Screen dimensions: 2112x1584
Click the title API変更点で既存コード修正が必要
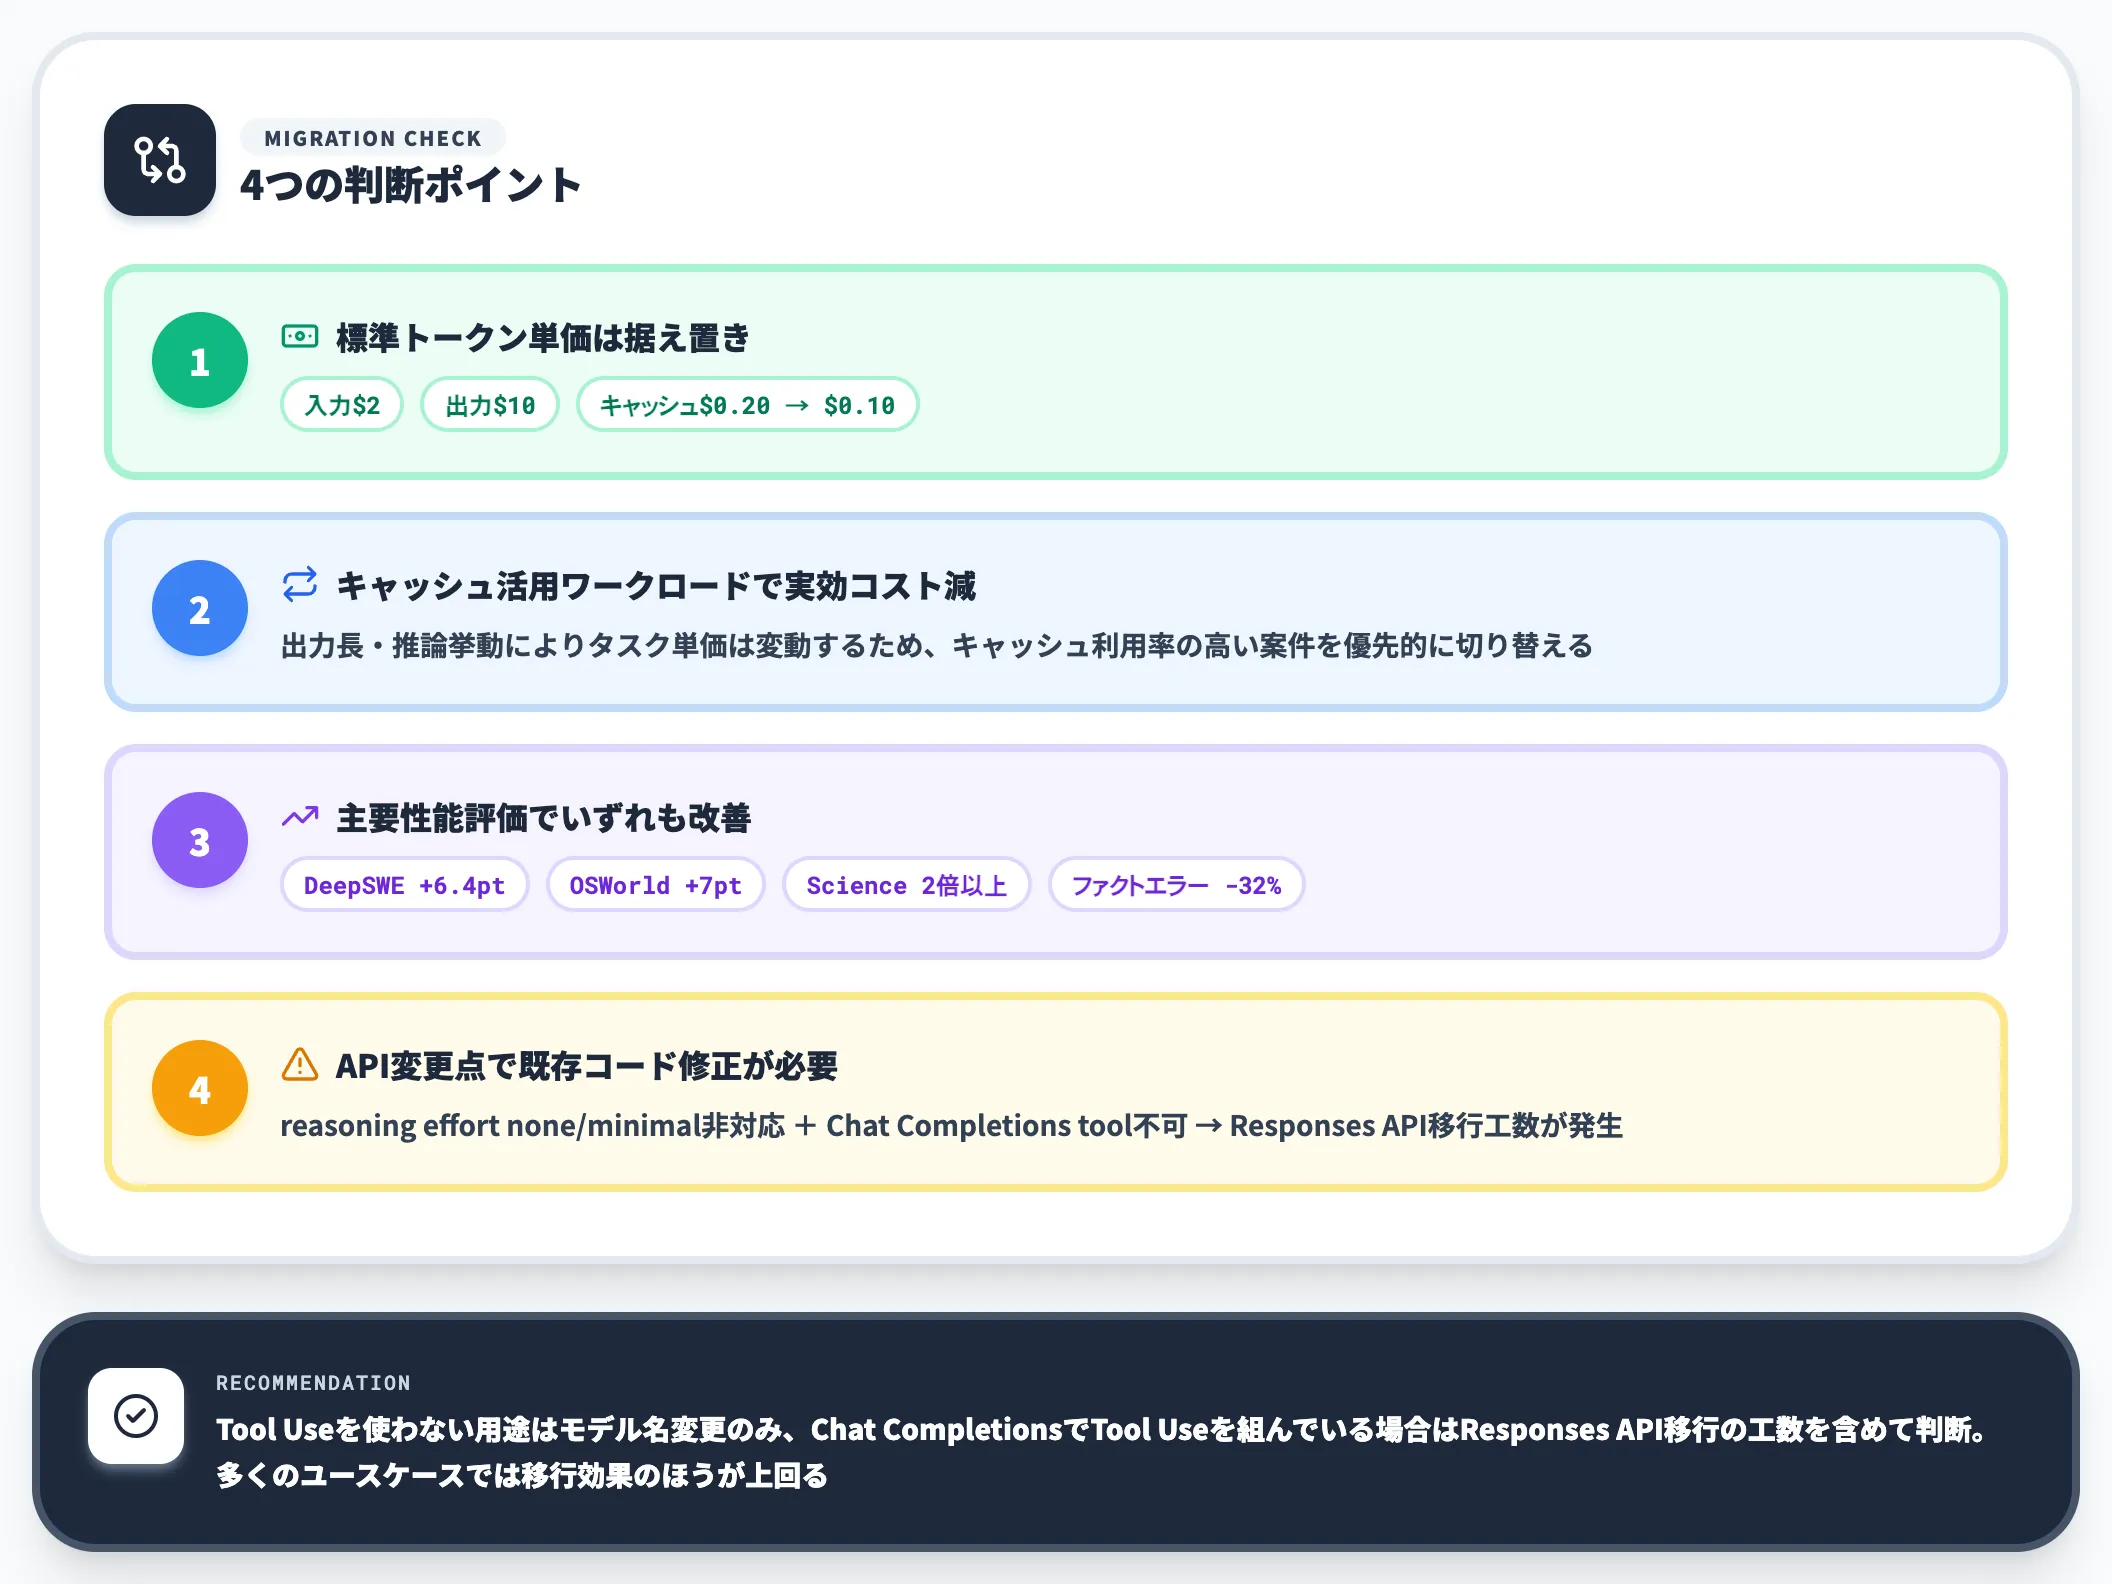587,1066
